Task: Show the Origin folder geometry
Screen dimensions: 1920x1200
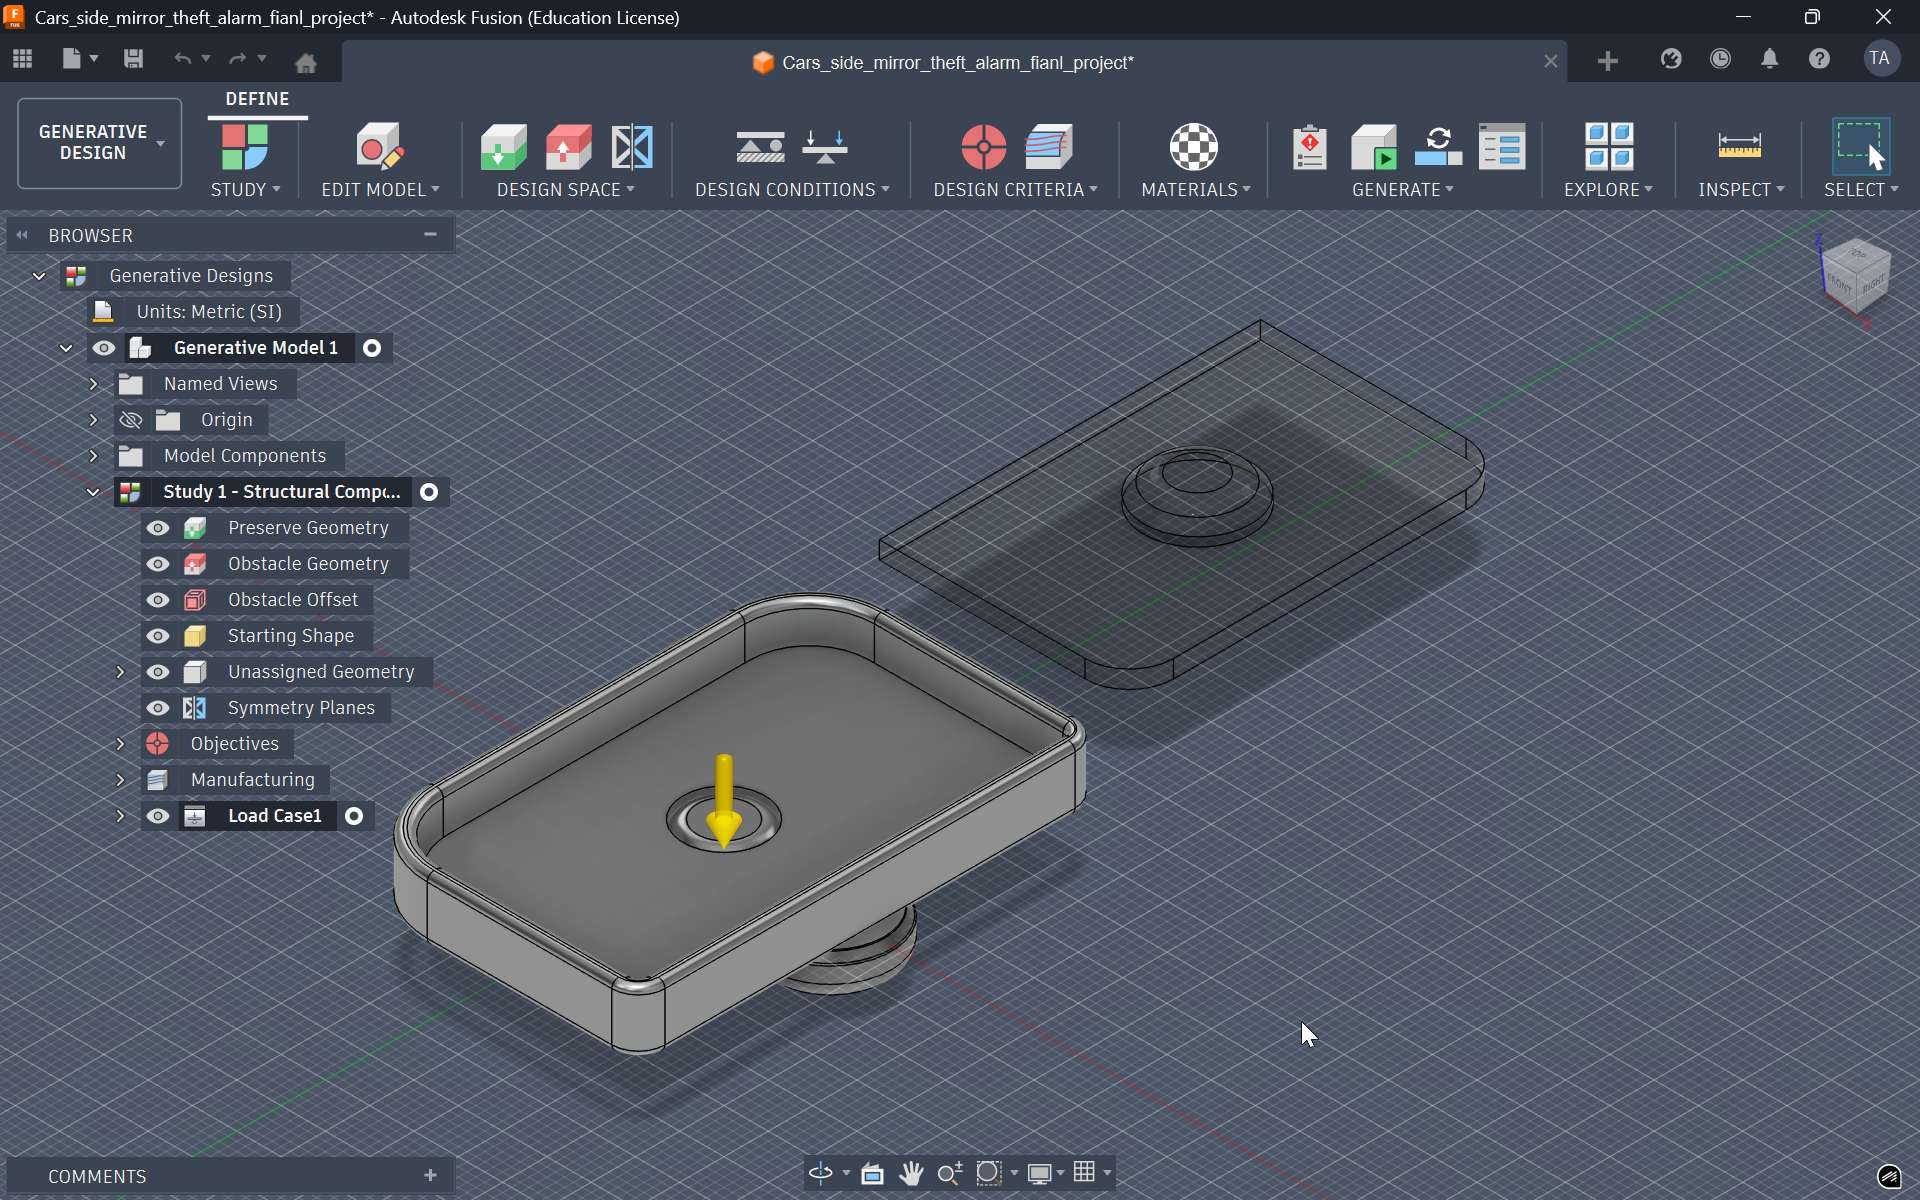Action: click(129, 420)
